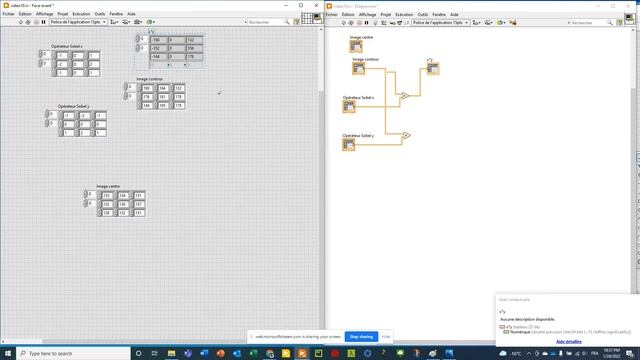The image size is (640, 360).
Task: Click VI icon in Face-avant window corner
Action: [x=318, y=18]
